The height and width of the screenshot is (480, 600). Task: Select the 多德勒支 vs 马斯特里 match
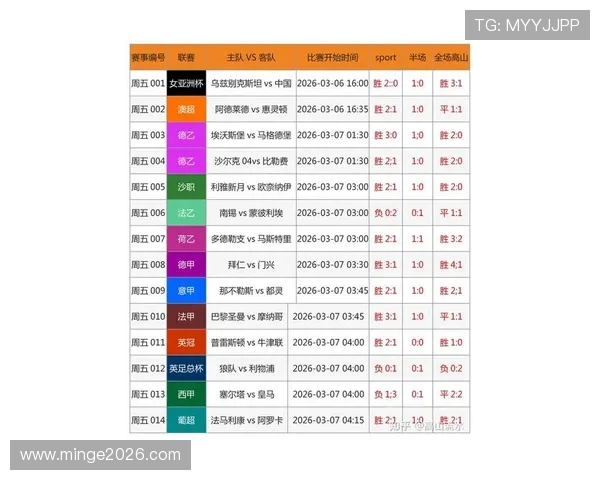point(251,239)
